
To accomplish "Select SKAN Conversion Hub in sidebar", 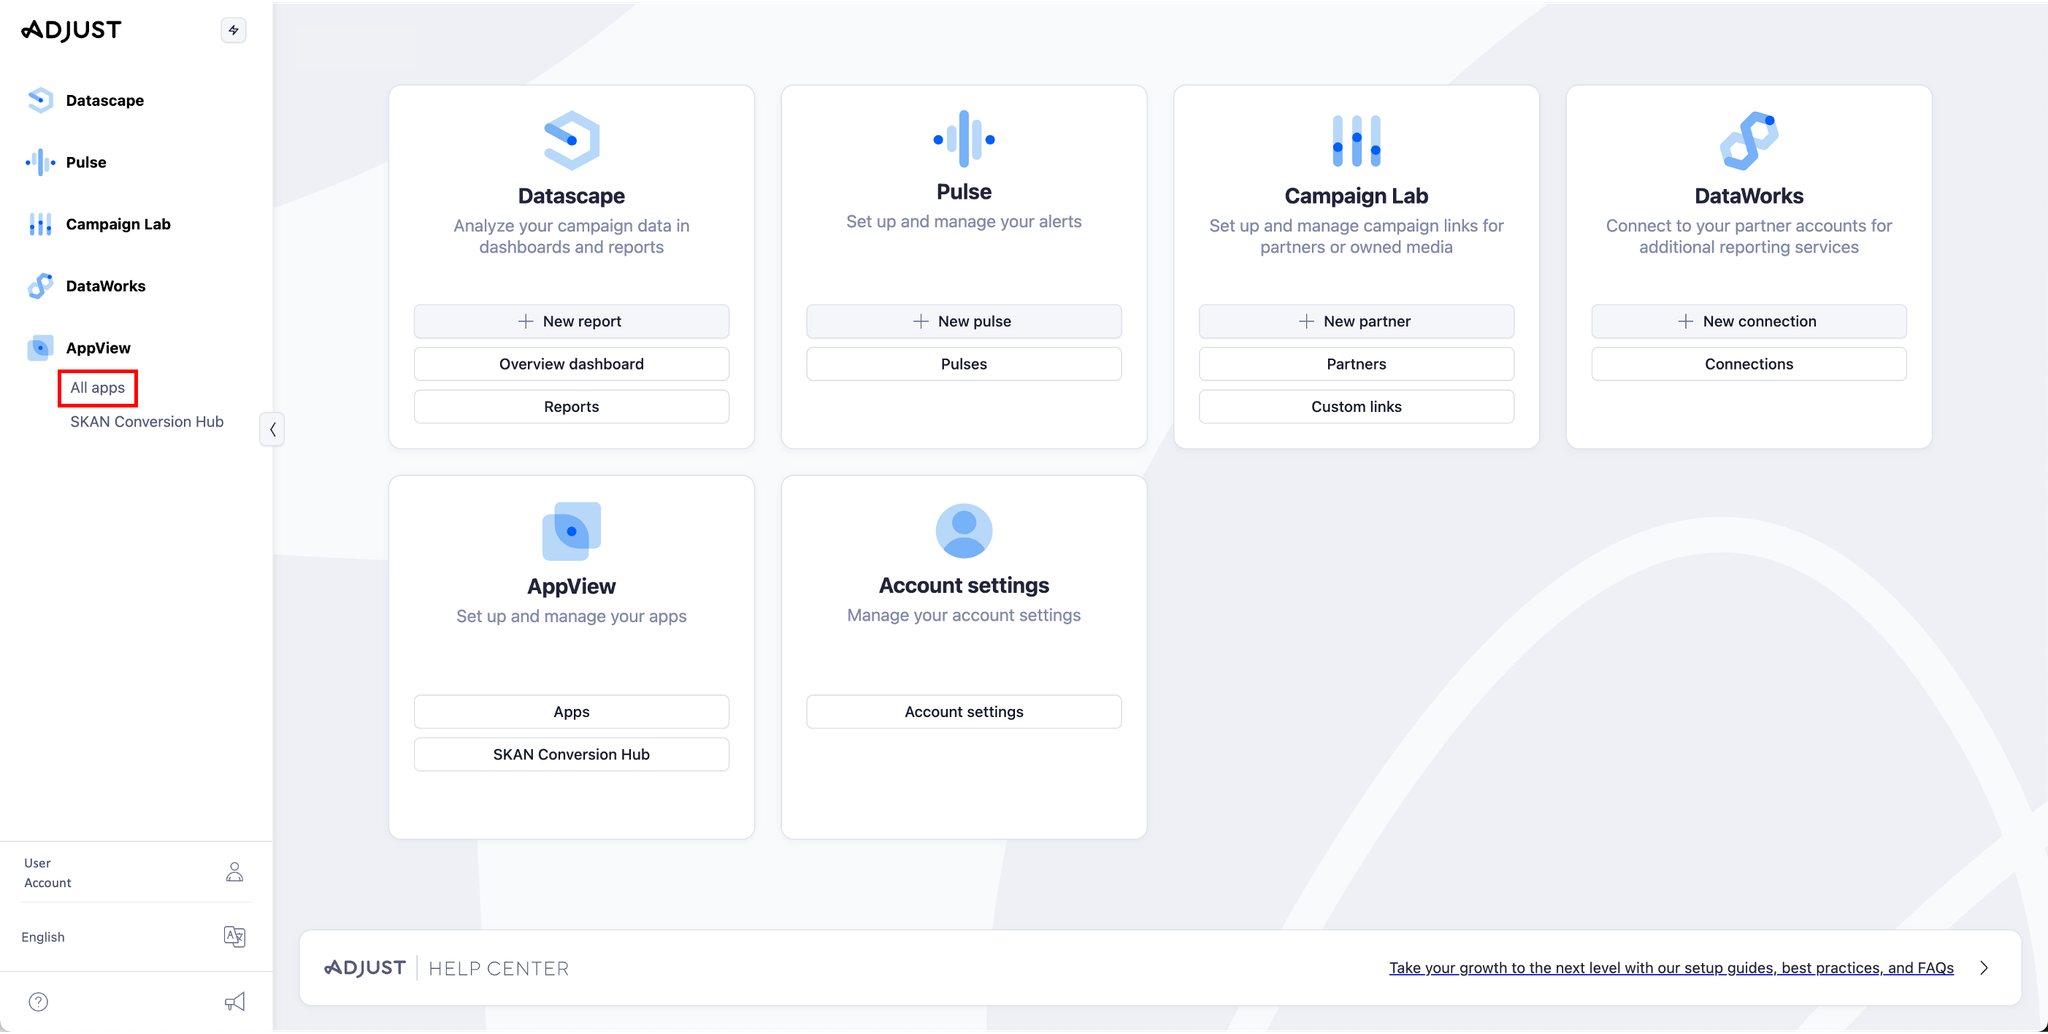I will coord(147,422).
